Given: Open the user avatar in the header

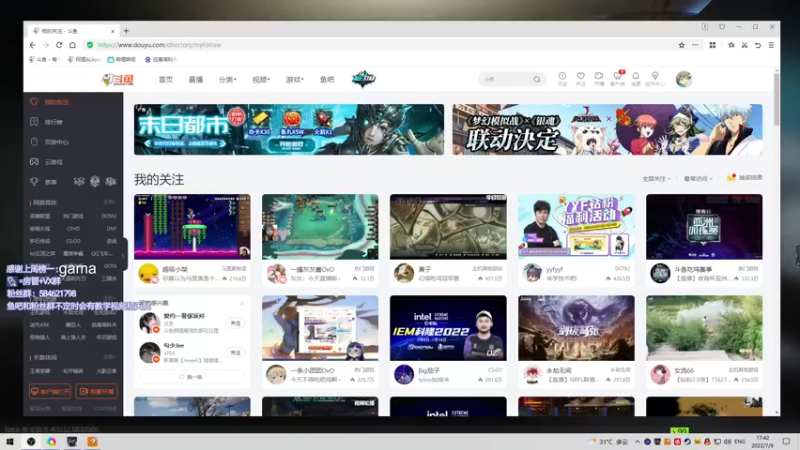Looking at the screenshot, I should [684, 79].
